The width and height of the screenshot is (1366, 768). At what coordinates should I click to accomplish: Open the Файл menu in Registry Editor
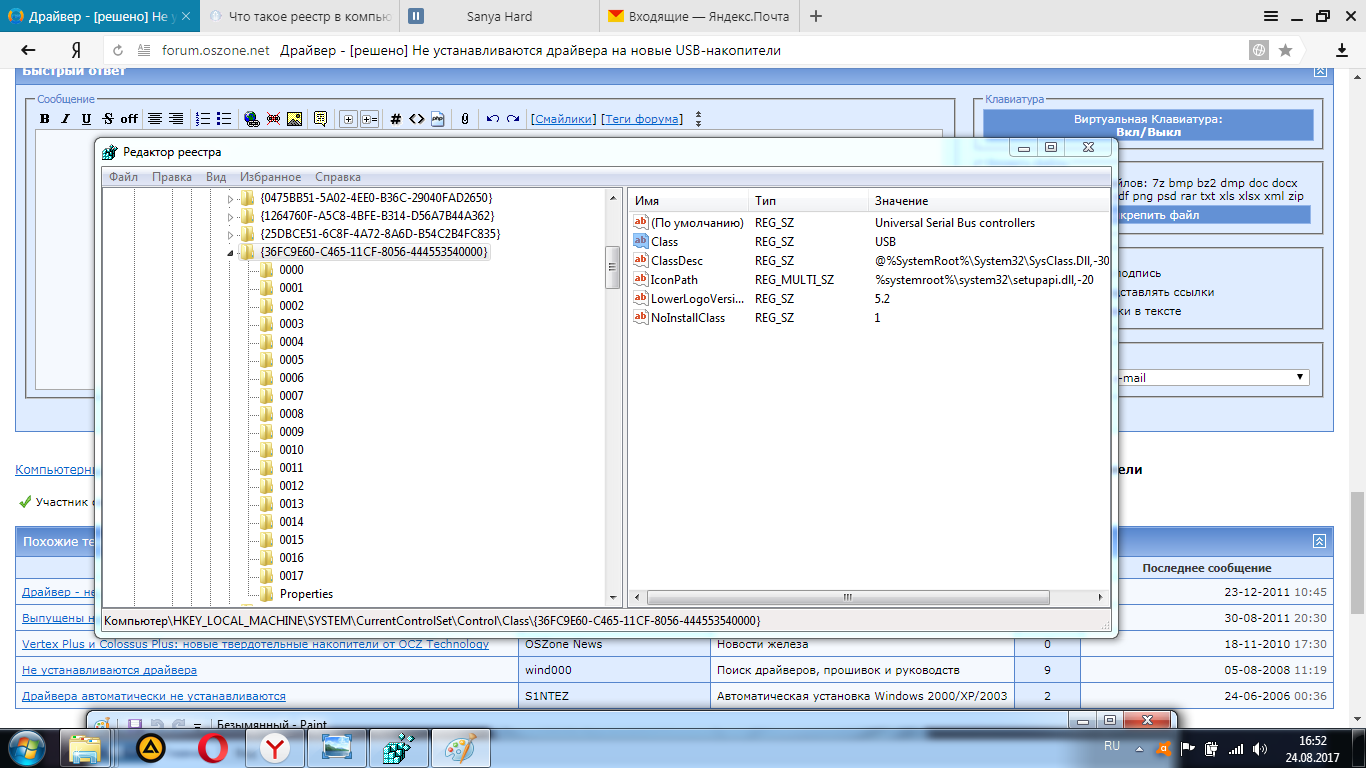124,177
